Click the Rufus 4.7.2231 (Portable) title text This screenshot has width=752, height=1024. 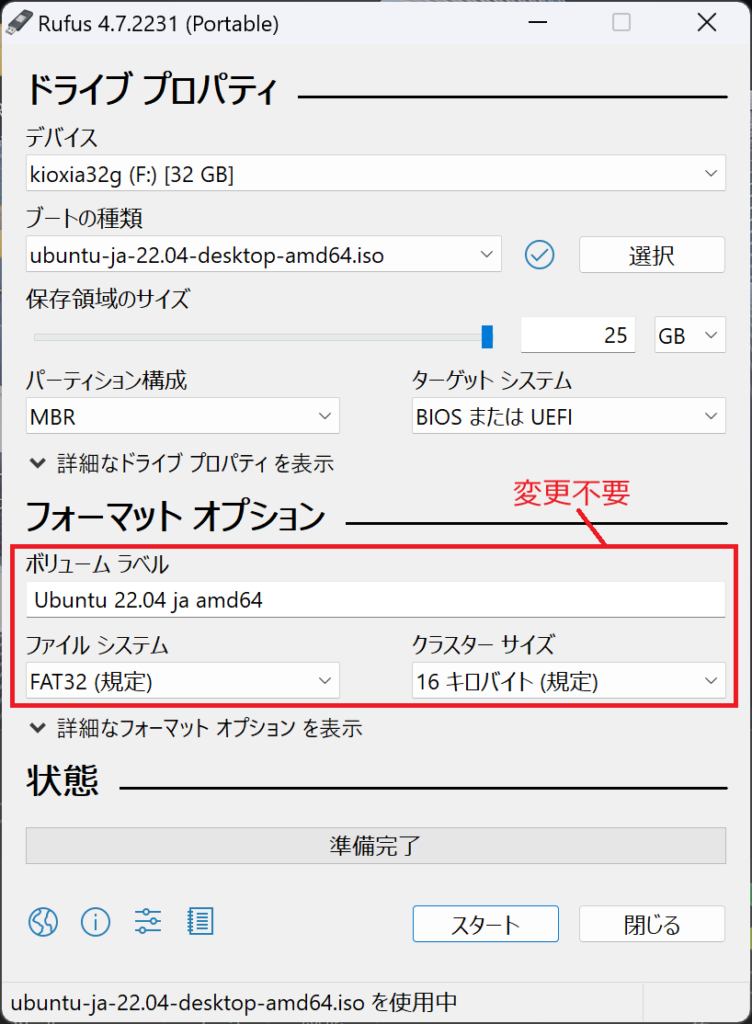point(159,24)
